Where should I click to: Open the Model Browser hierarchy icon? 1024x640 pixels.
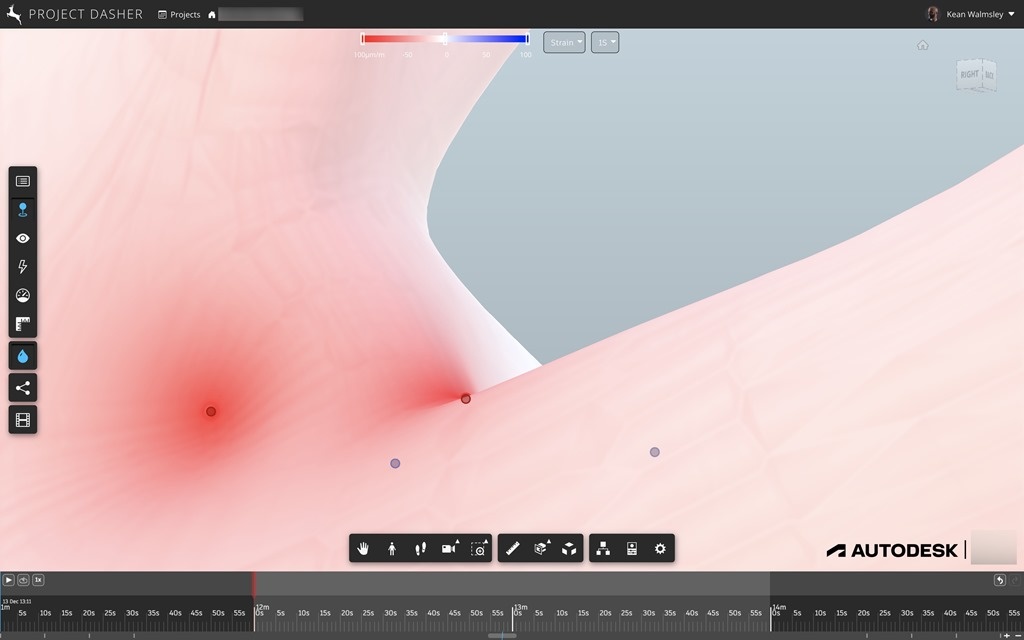(603, 548)
